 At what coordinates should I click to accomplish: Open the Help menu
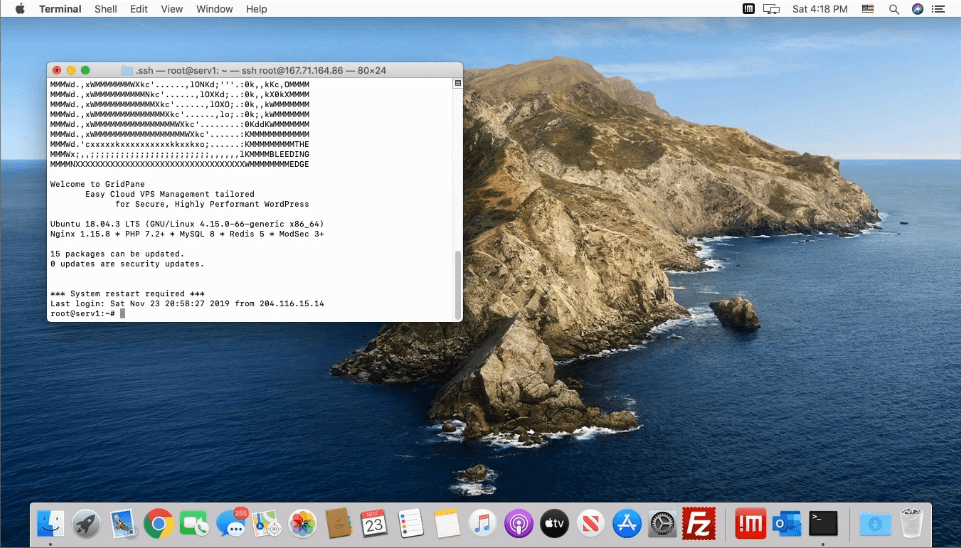coord(256,9)
